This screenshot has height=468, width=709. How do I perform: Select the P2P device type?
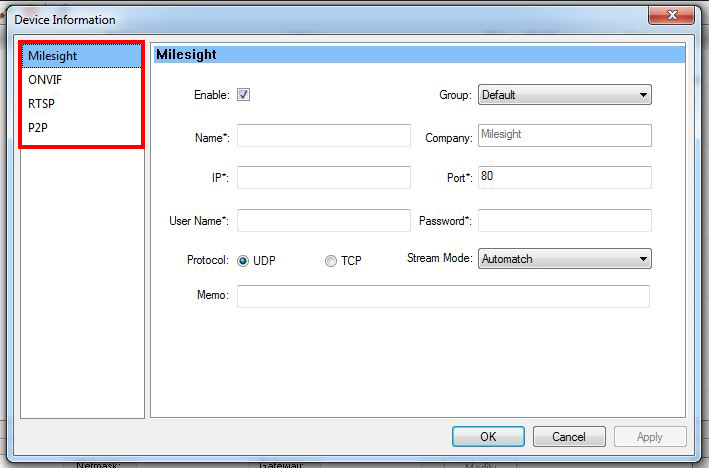click(81, 128)
